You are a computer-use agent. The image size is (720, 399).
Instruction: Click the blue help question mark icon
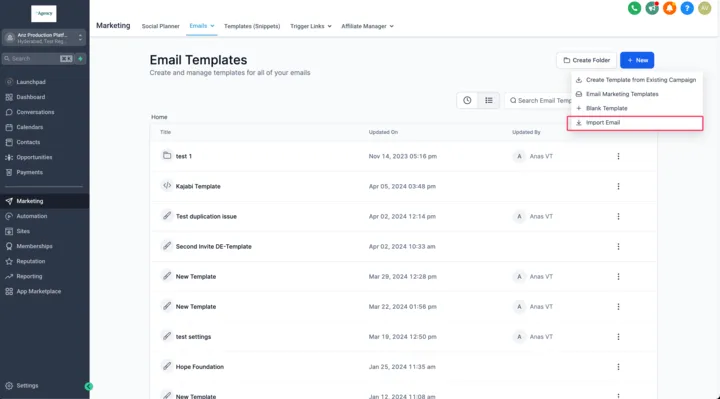pyautogui.click(x=687, y=8)
